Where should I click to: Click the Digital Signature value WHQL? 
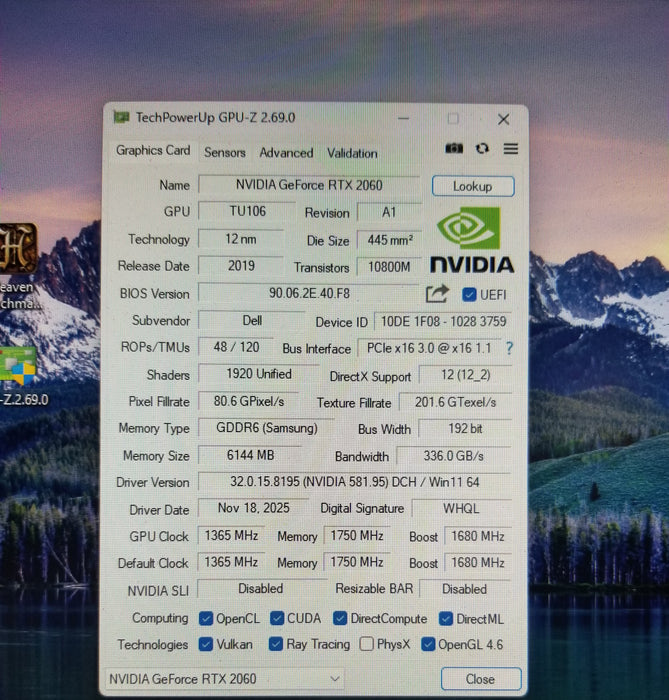[x=461, y=509]
